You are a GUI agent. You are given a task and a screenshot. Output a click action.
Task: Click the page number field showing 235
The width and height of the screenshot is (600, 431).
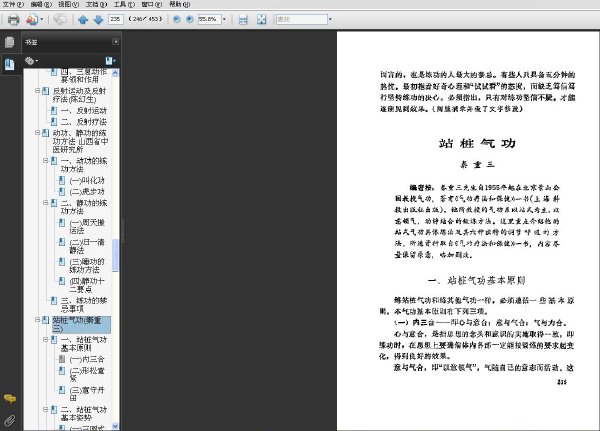tap(116, 19)
